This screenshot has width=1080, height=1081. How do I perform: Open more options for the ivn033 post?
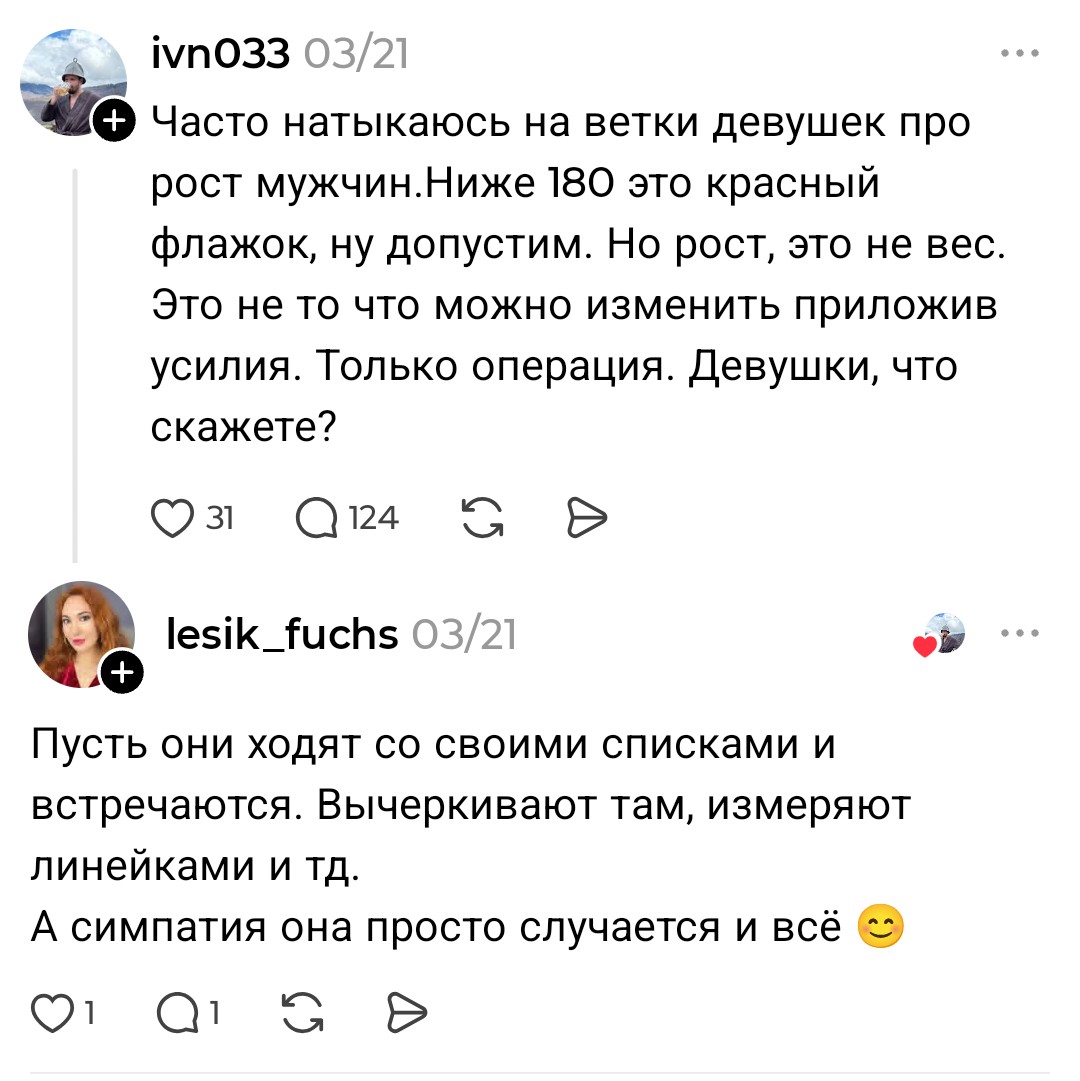(1020, 54)
